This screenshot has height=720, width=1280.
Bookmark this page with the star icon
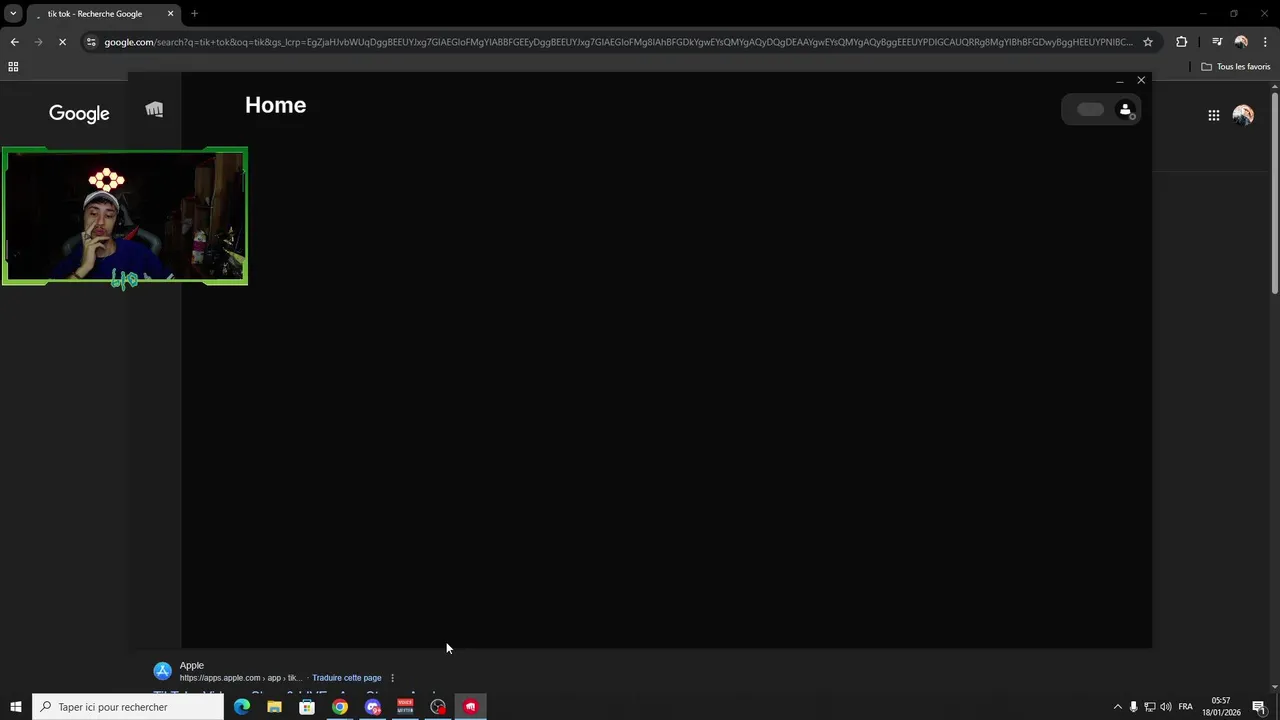1148,42
